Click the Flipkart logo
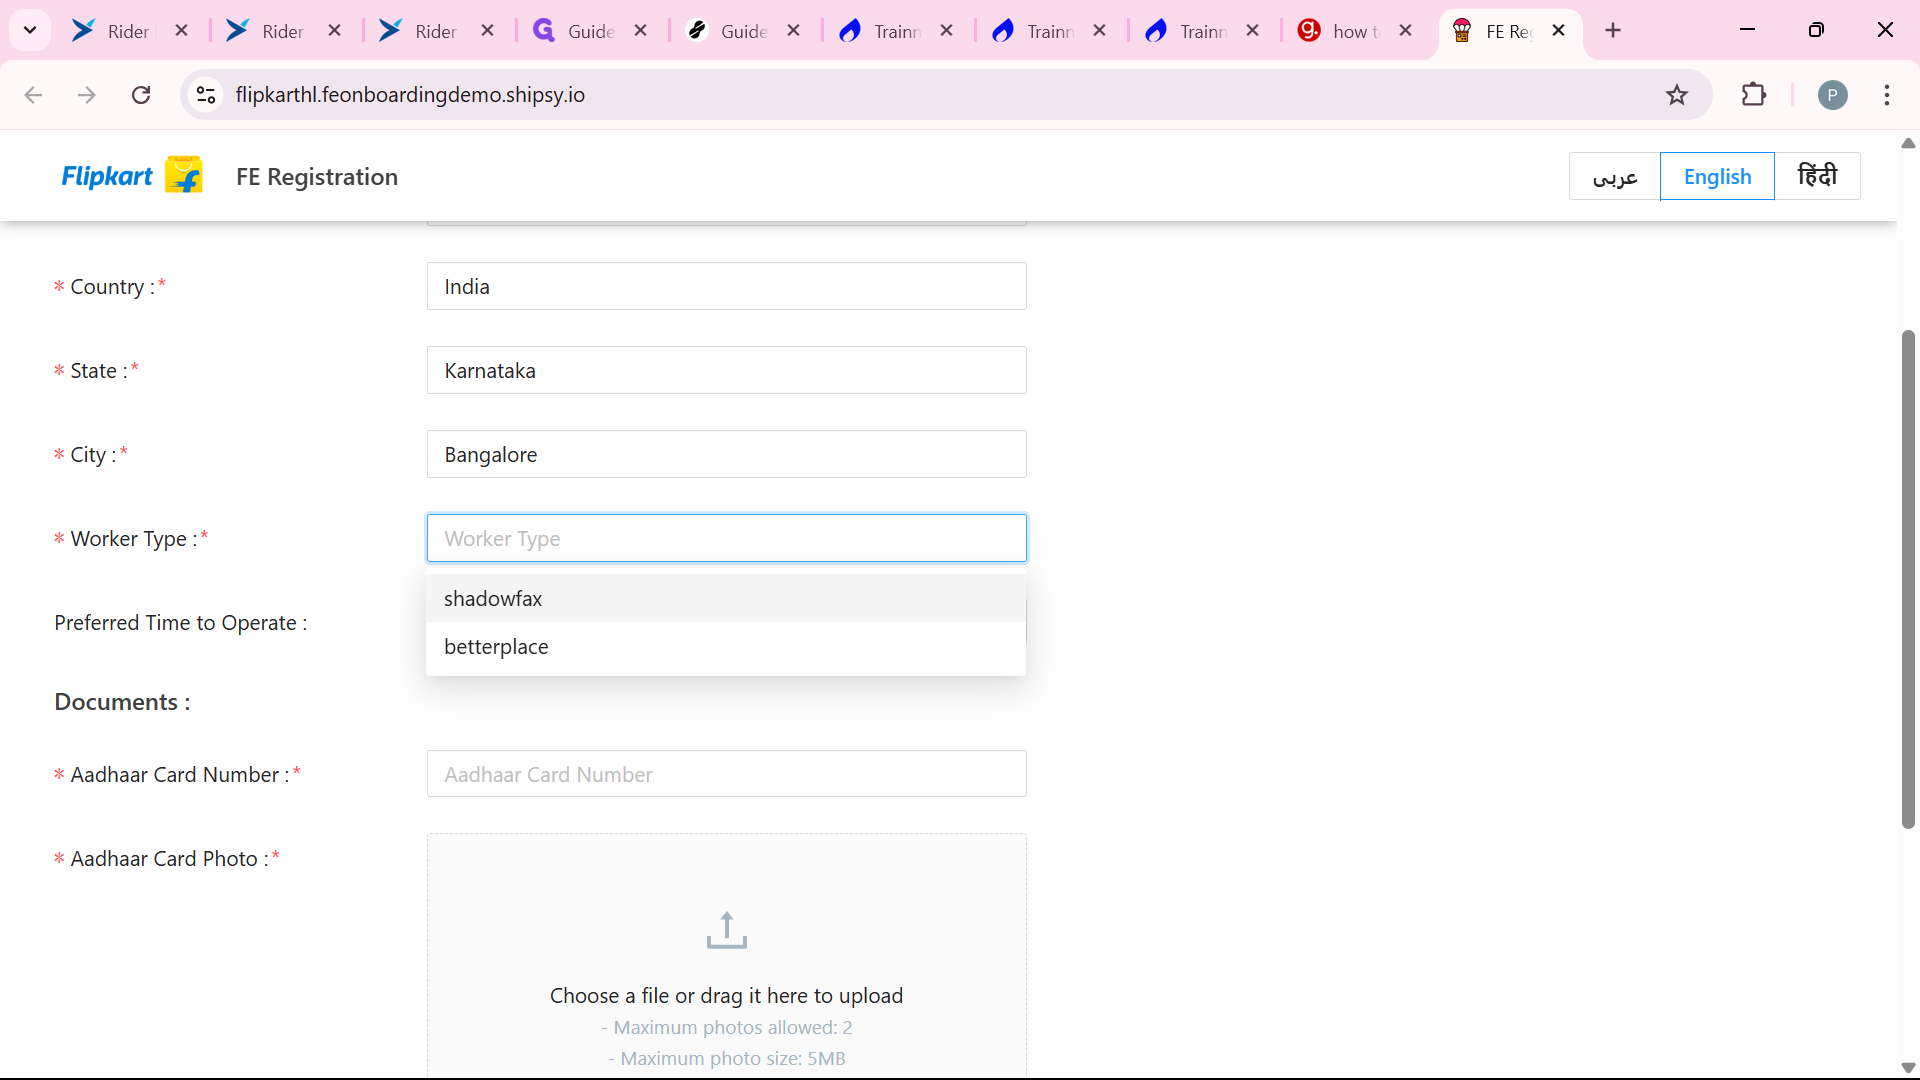This screenshot has height=1080, width=1920. (132, 176)
